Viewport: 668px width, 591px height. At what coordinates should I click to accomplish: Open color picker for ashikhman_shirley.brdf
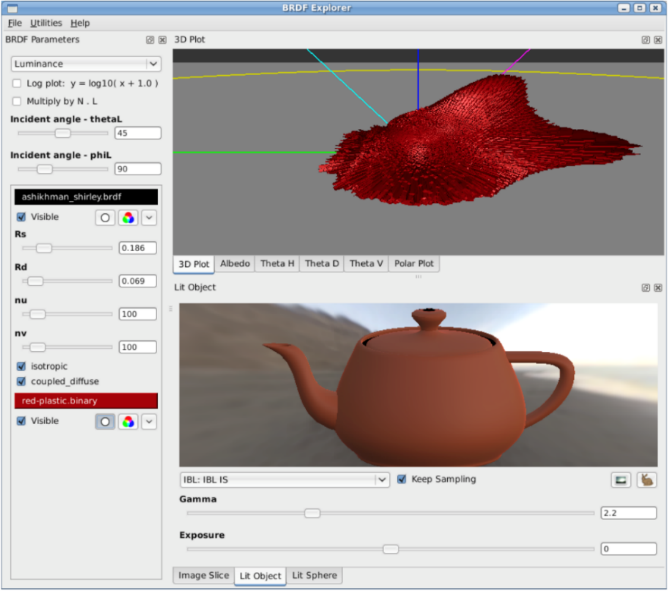[128, 217]
